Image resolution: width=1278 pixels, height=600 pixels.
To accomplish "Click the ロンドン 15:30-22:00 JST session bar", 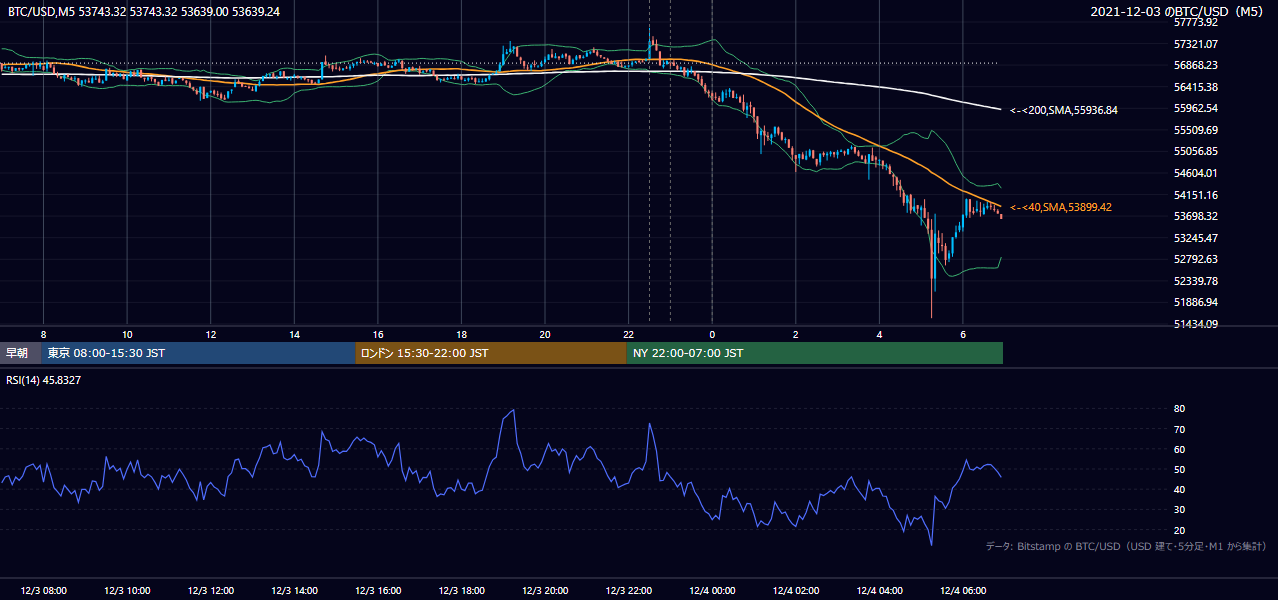I will pyautogui.click(x=491, y=353).
